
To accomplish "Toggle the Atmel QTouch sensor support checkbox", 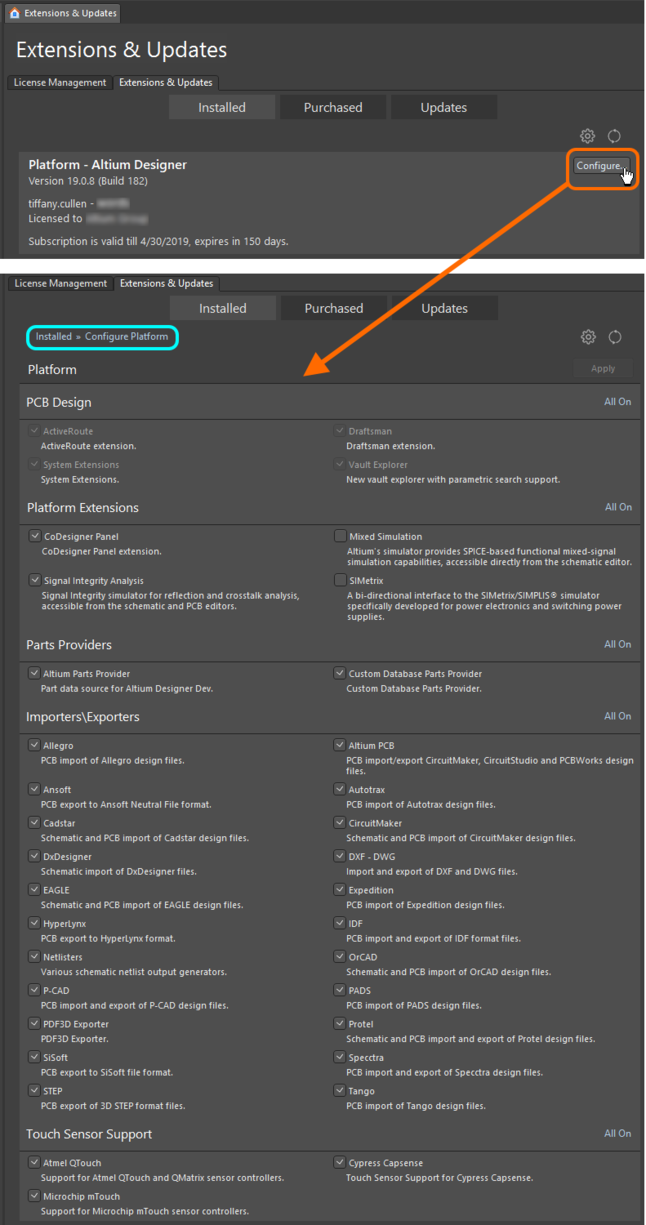I will tap(33, 1162).
